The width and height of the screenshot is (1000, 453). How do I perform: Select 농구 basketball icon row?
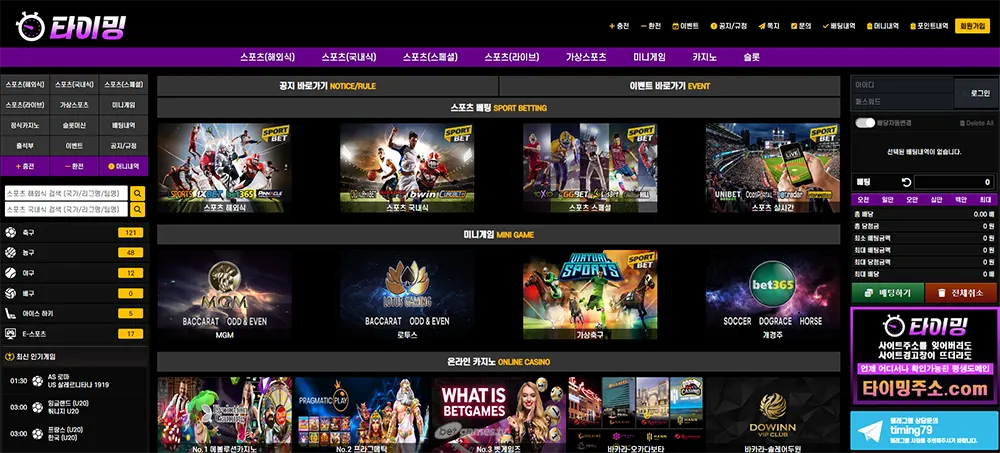click(x=74, y=253)
